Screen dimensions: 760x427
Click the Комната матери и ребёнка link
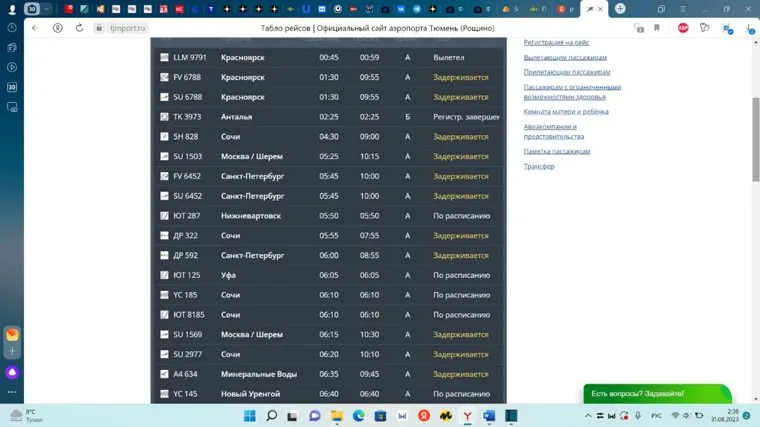(x=565, y=112)
